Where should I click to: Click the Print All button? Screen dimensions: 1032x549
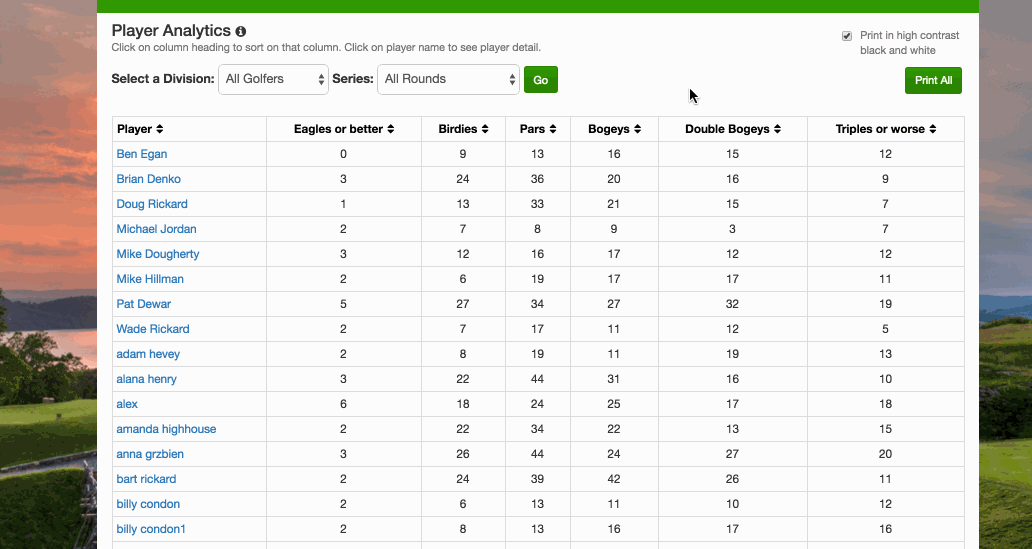click(x=933, y=80)
